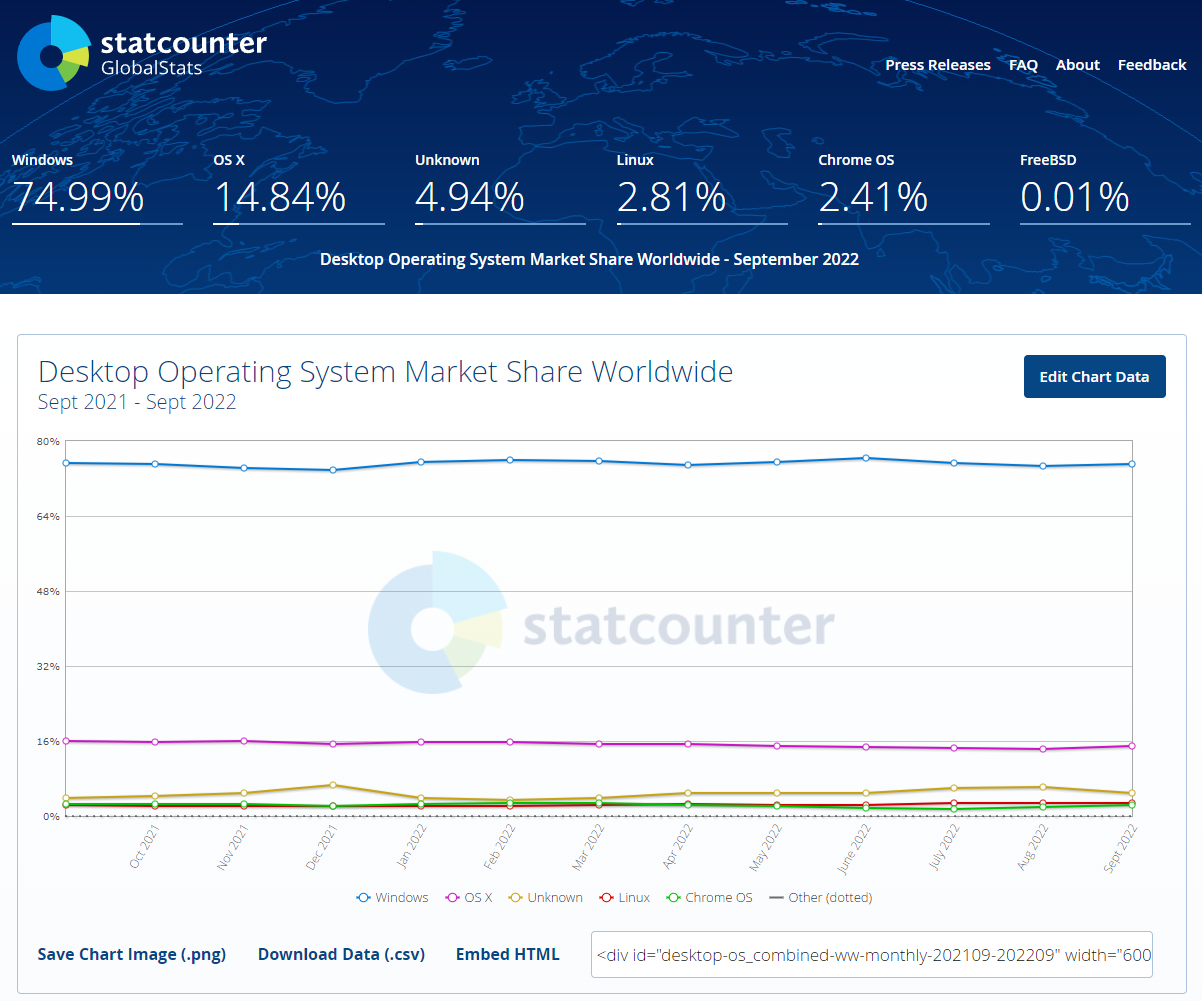Click the 48% y-axis label
The image size is (1202, 1001).
tap(49, 591)
